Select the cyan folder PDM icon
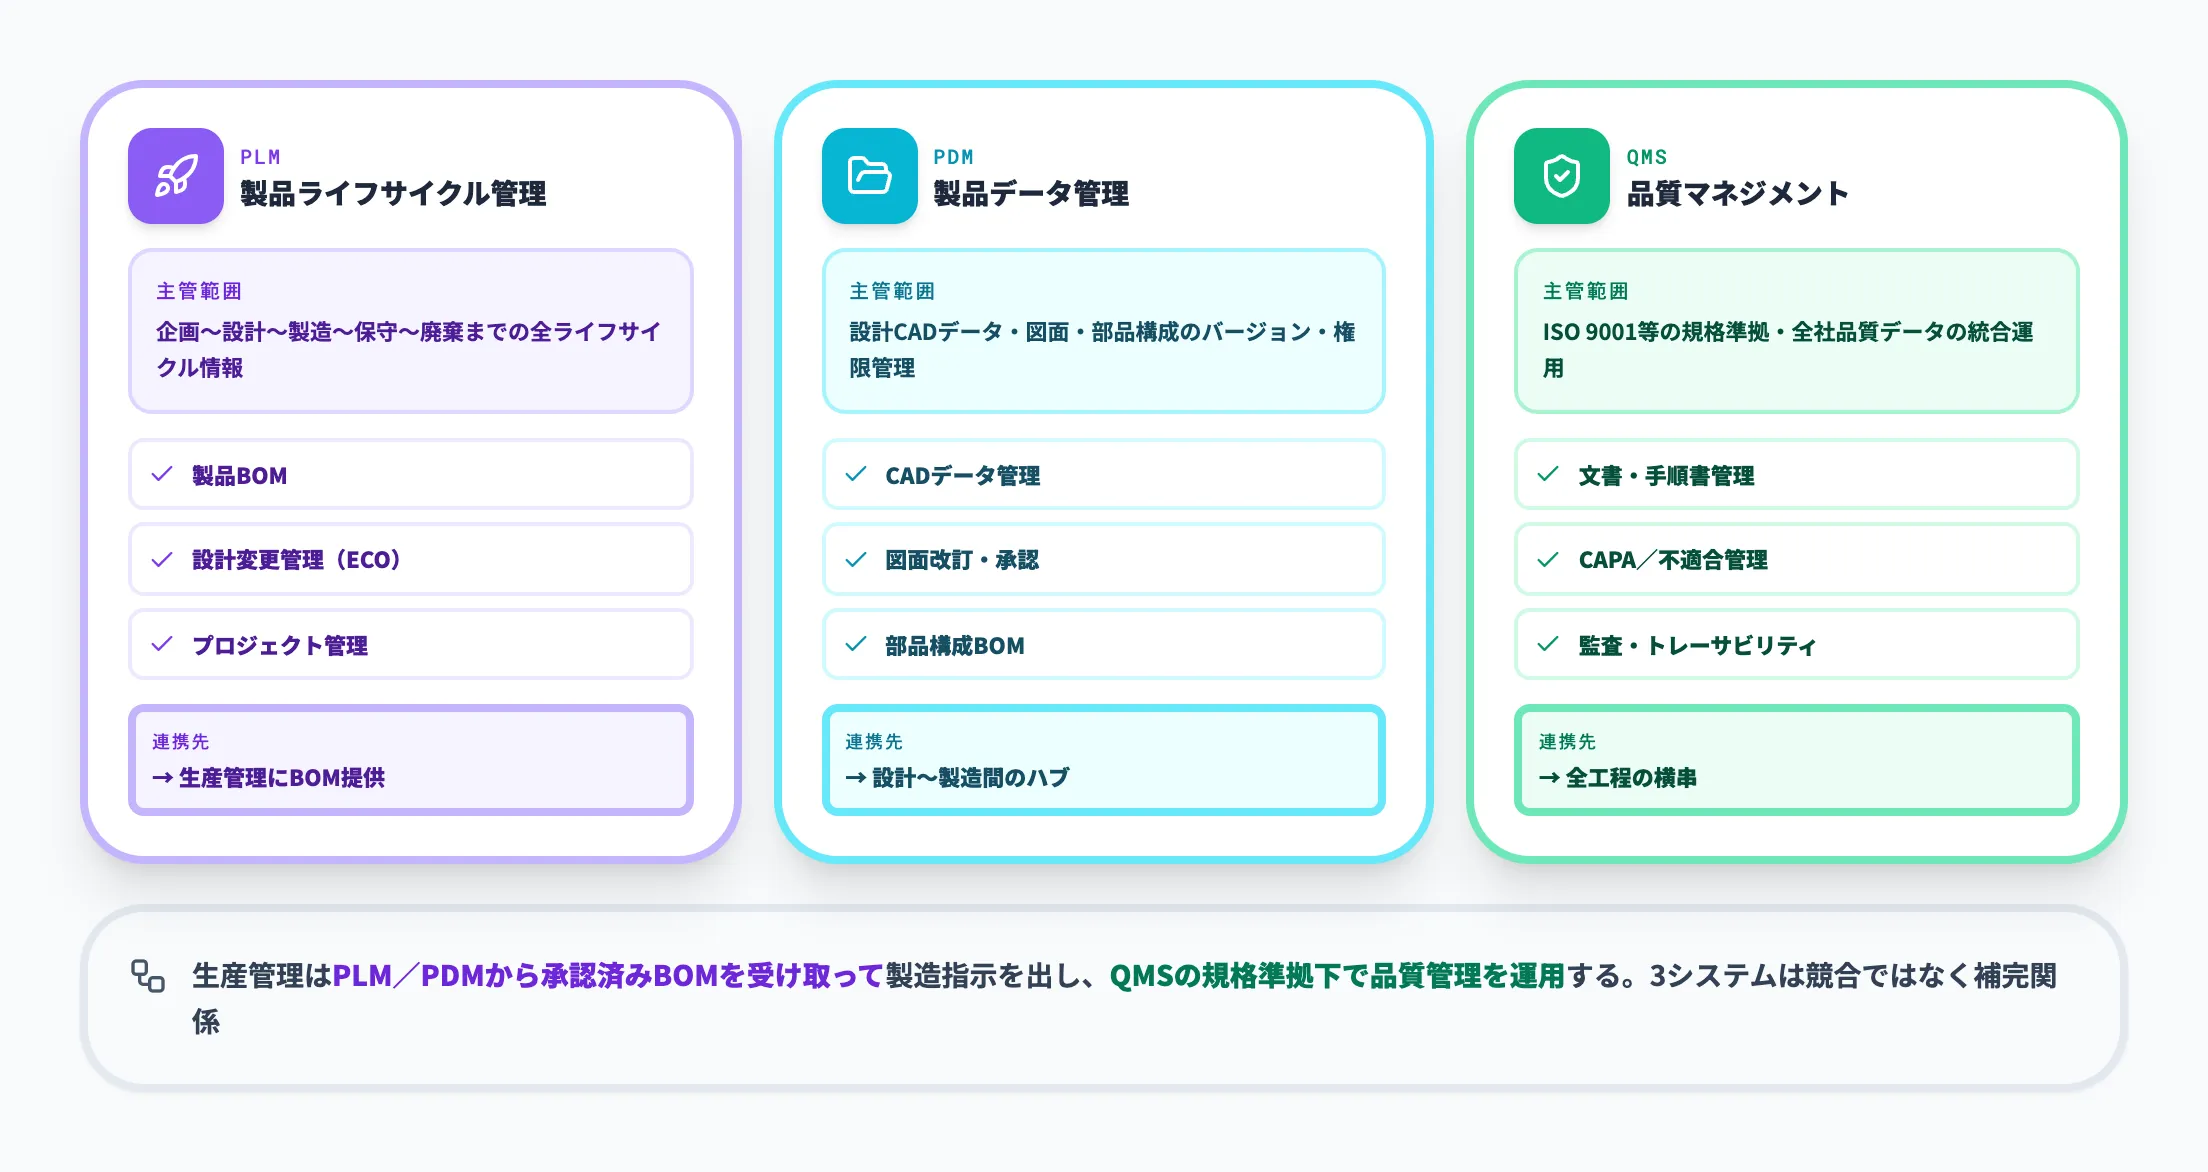The width and height of the screenshot is (2208, 1172). click(869, 176)
